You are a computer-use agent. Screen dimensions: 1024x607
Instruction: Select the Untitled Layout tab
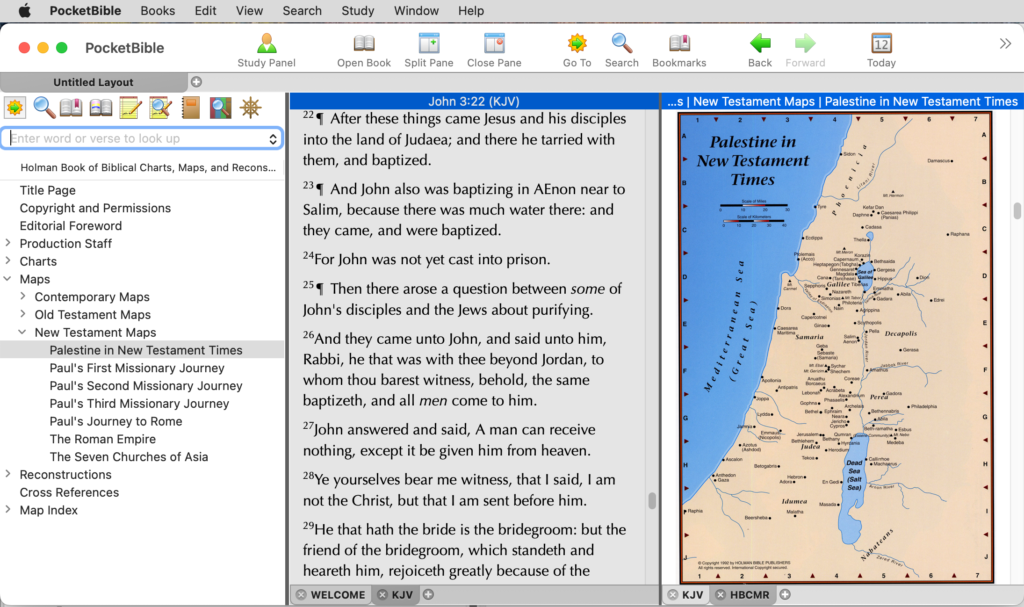(93, 82)
